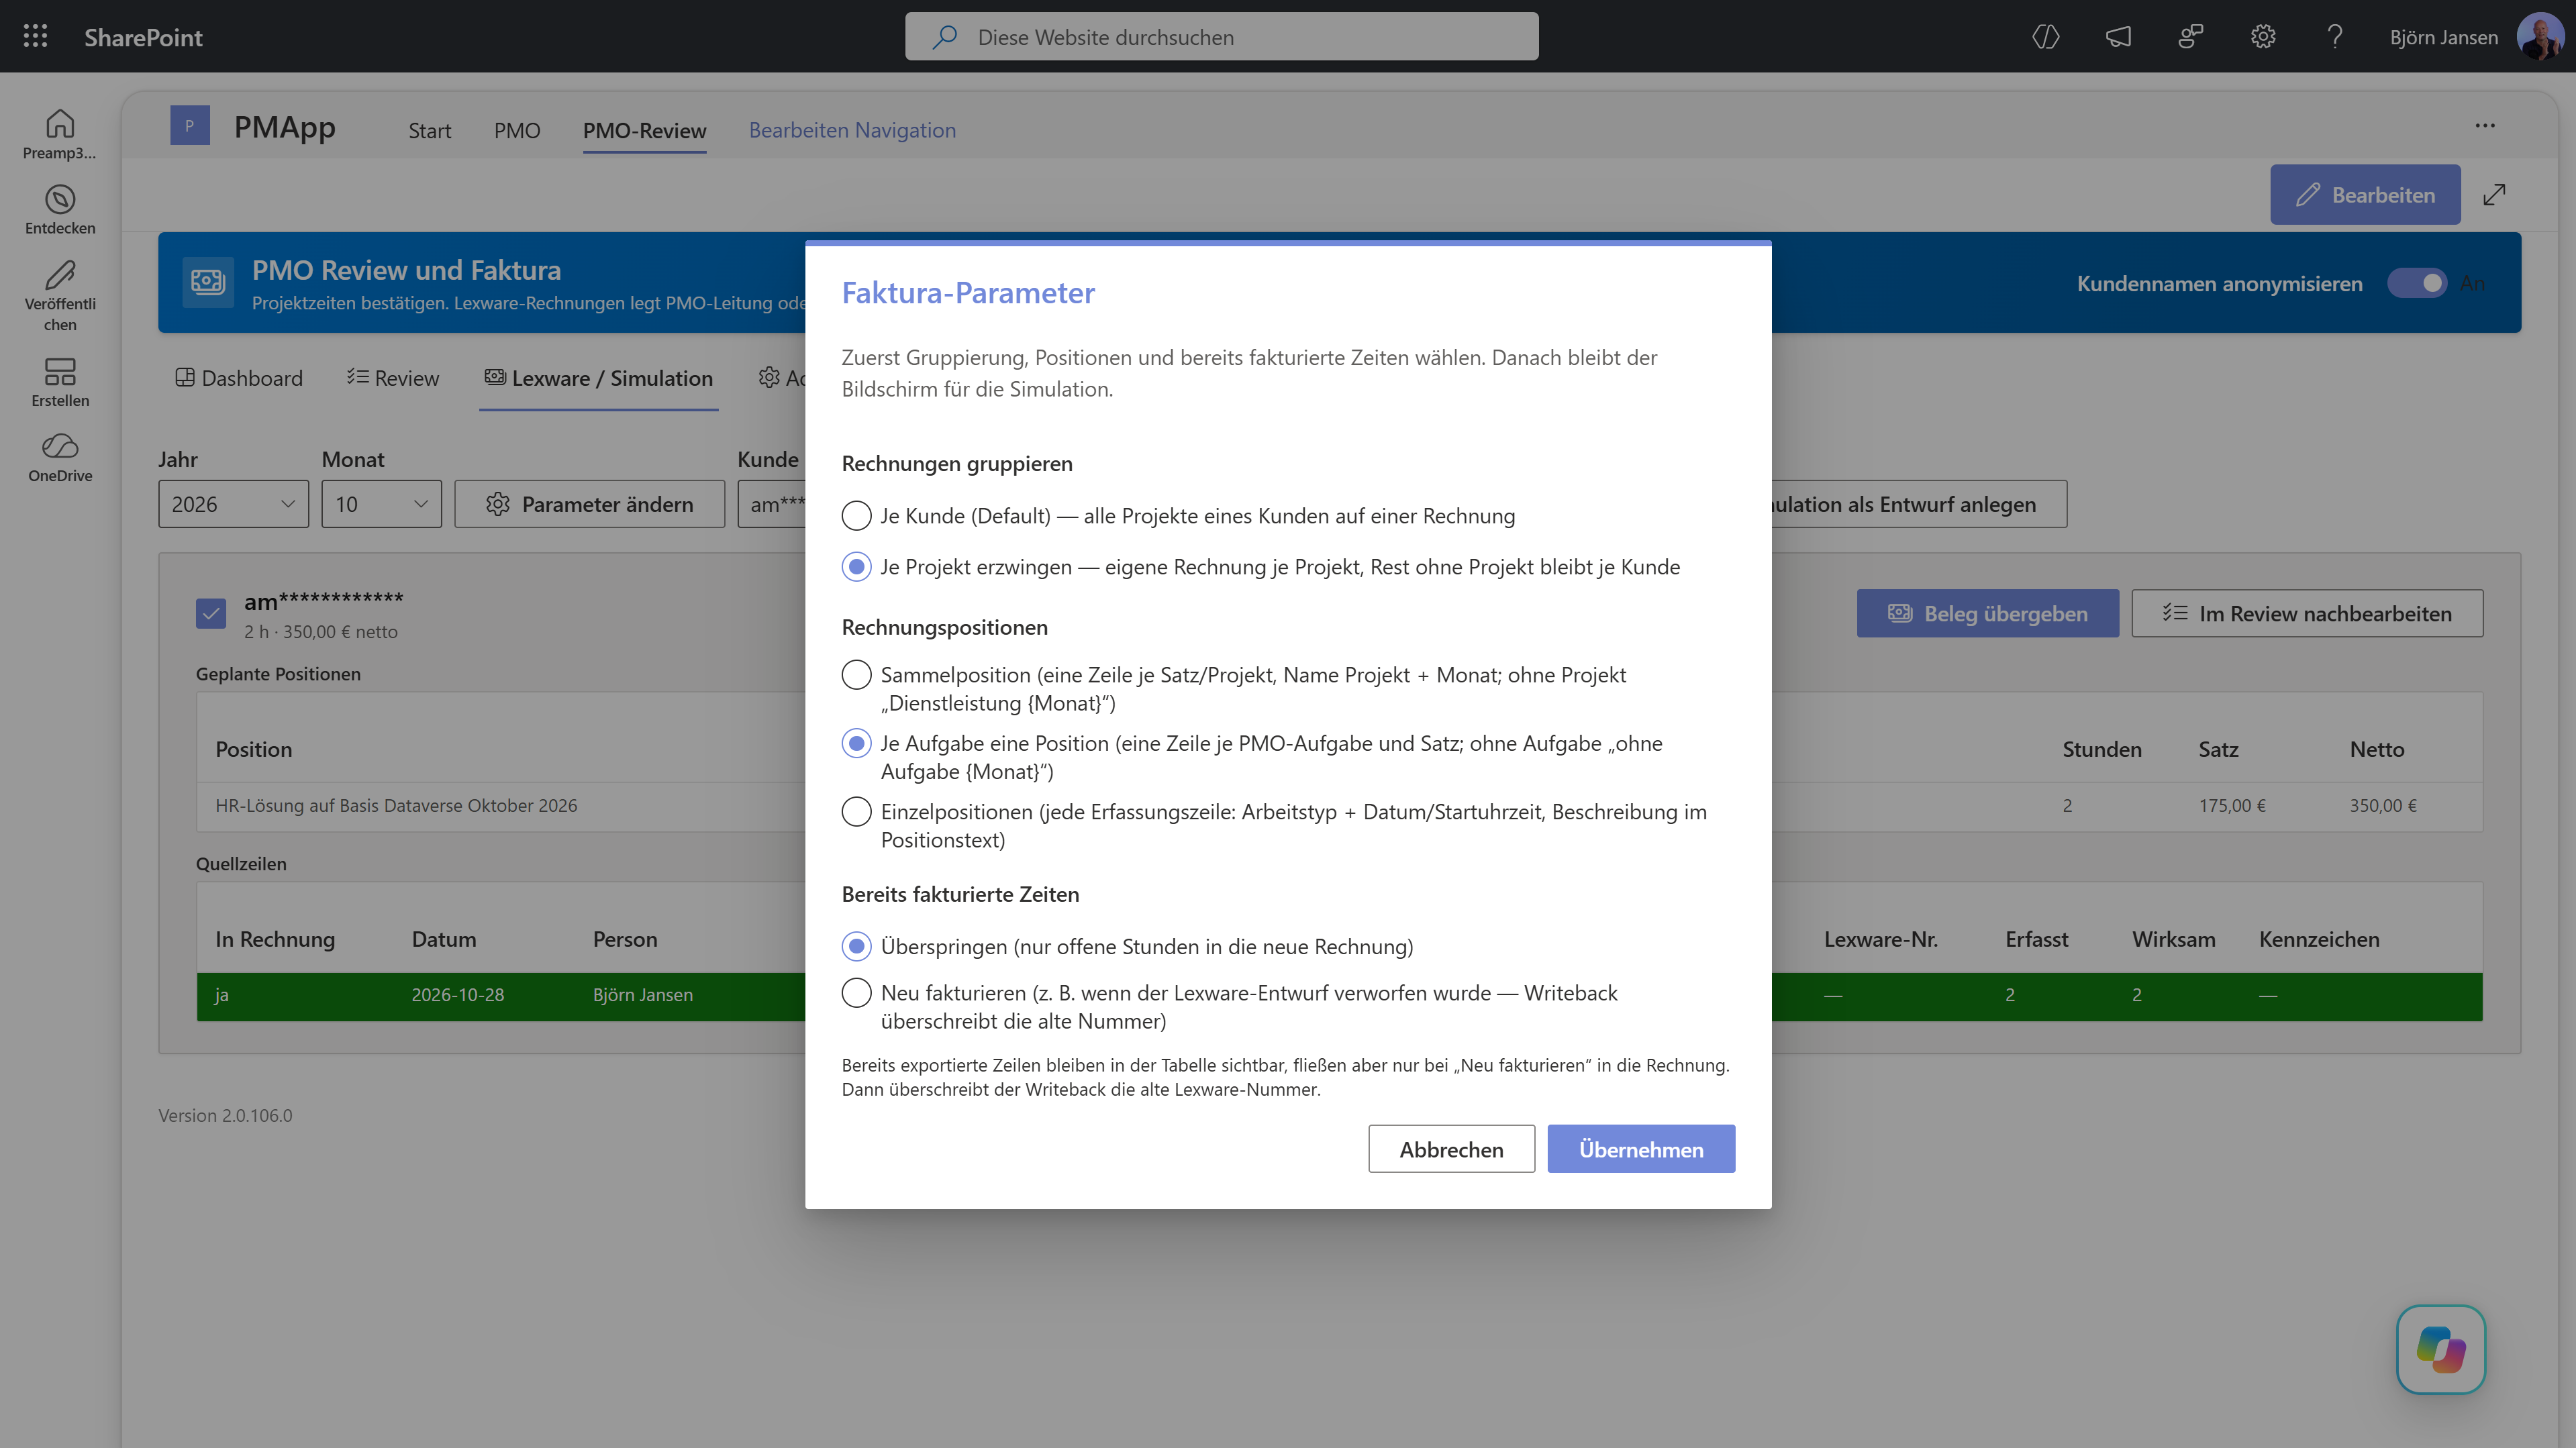2576x1448 pixels.
Task: Open the Kunde dropdown field
Action: 771,504
